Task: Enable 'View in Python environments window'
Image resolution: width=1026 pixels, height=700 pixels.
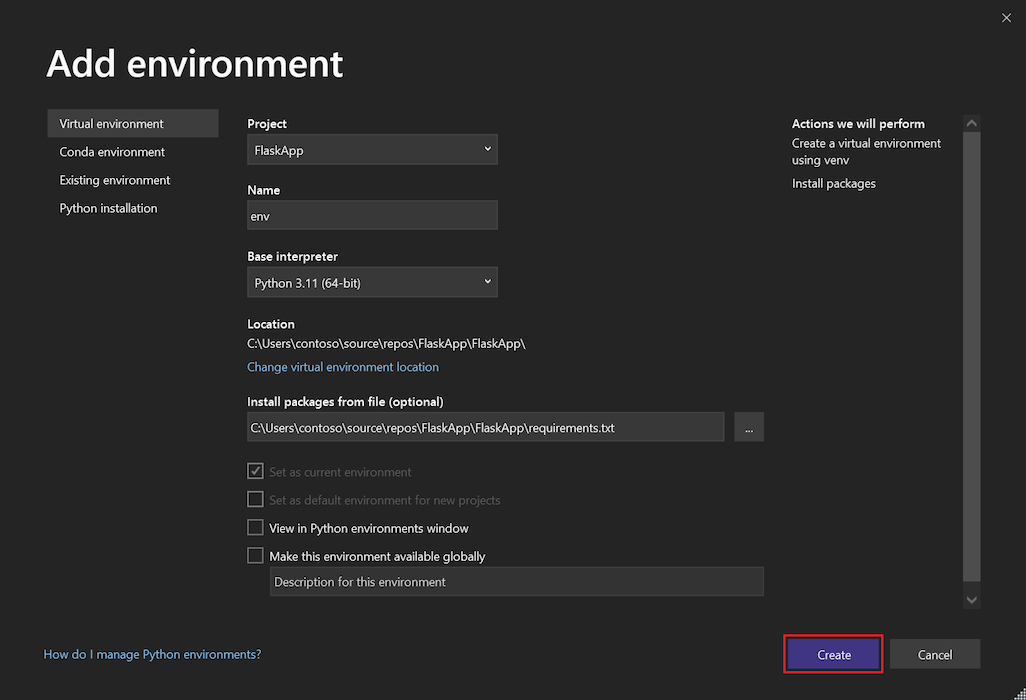Action: [255, 528]
